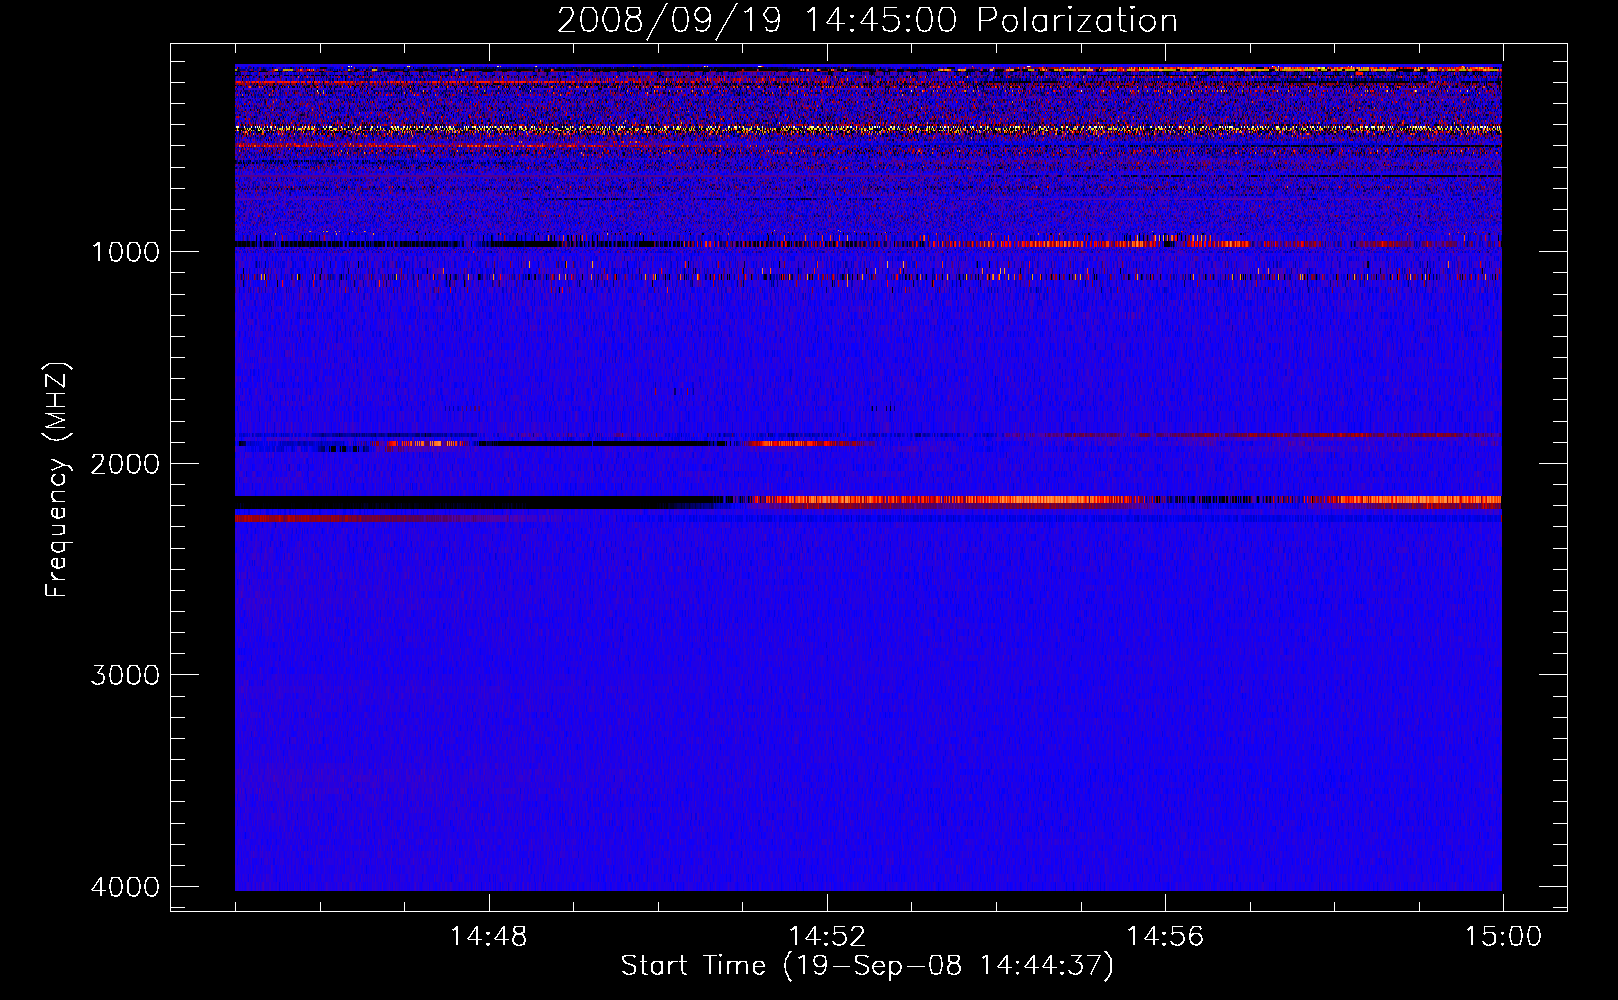Click the yellow-white interference band near 400 MHz
1618x1000 pixels.
click(868, 129)
